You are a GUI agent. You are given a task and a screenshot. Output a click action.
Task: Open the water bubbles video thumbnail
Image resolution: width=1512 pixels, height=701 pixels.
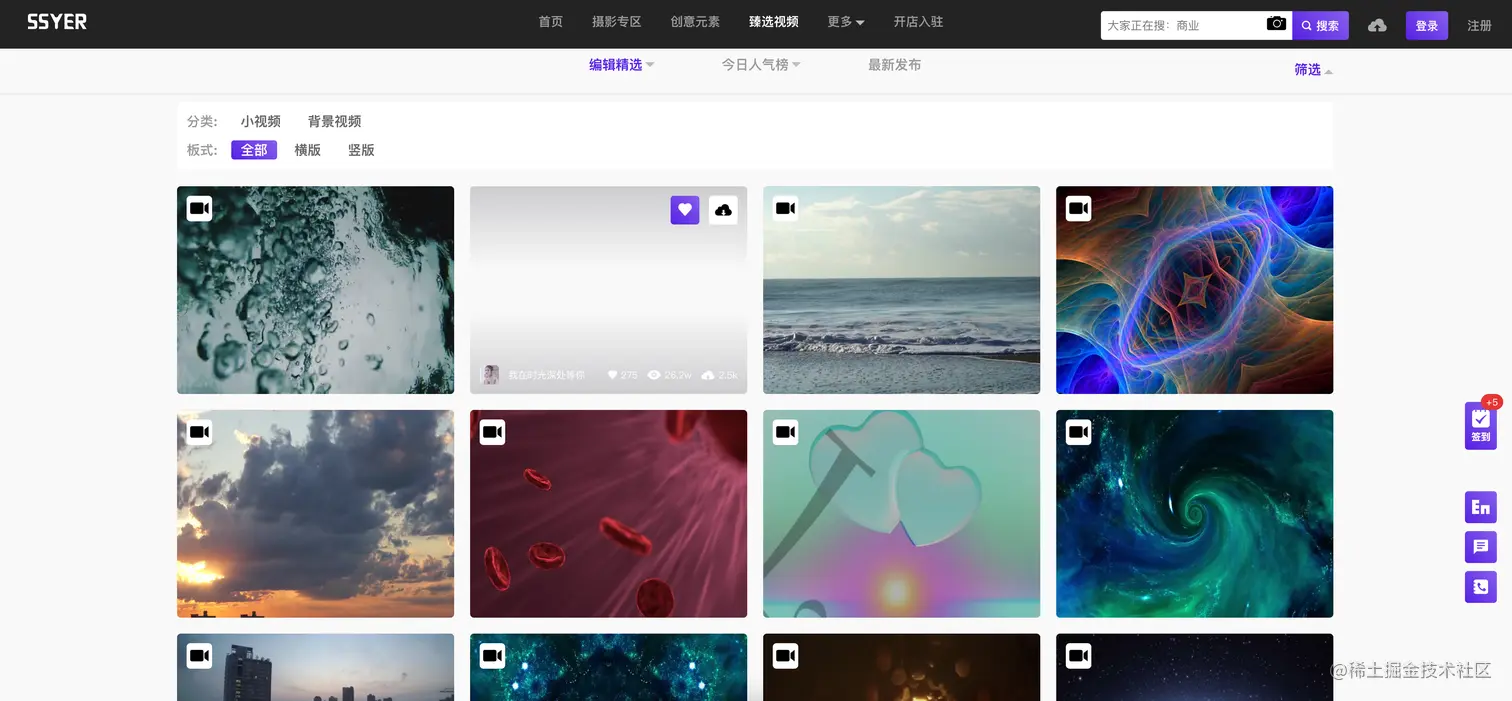pos(315,290)
